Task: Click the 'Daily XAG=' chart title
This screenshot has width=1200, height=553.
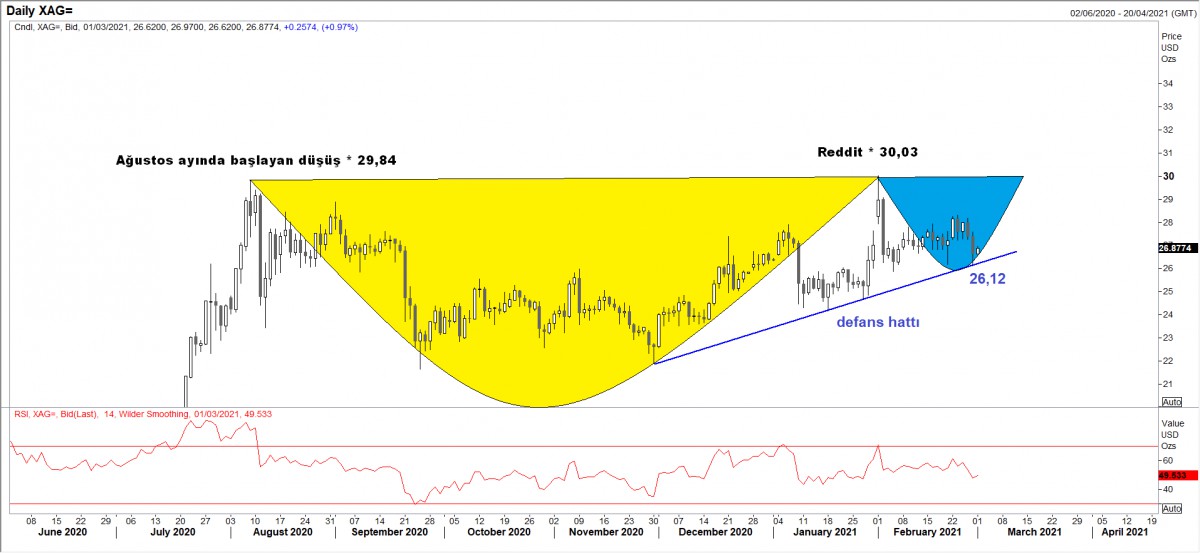Action: (42, 9)
